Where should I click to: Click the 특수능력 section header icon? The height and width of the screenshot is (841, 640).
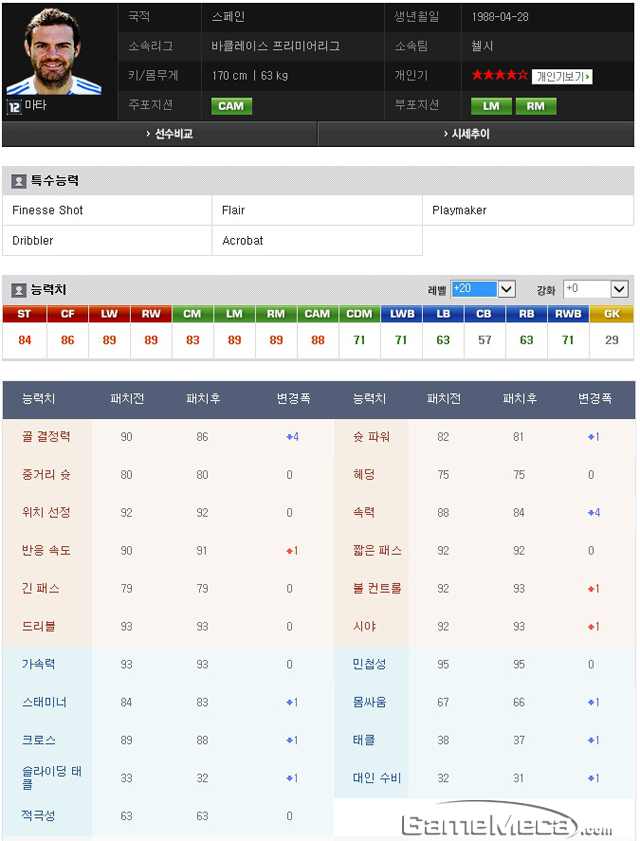click(x=19, y=181)
